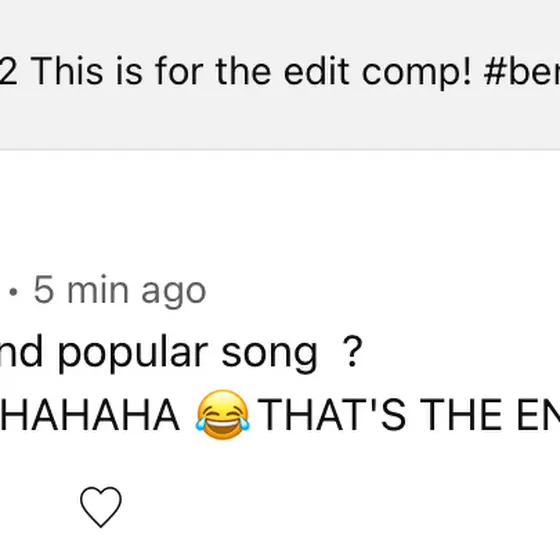Click the caption "This is for the edit comp!"
Image resolution: width=560 pixels, height=560 pixels.
251,72
